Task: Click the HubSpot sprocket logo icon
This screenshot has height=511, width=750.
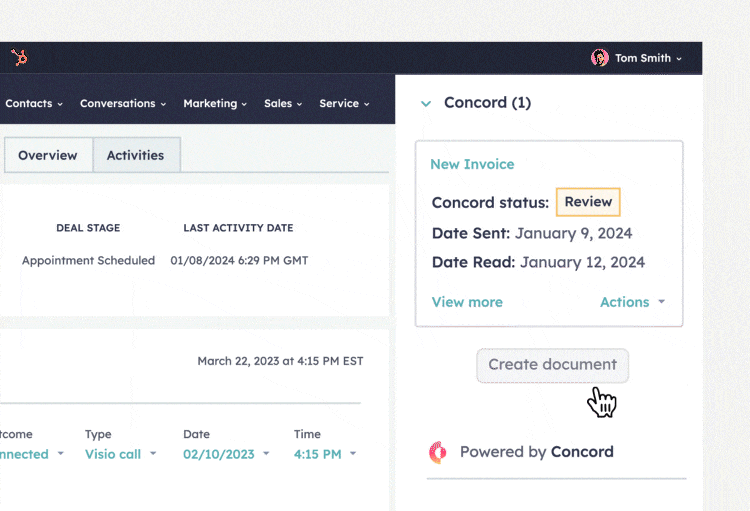Action: pyautogui.click(x=19, y=58)
